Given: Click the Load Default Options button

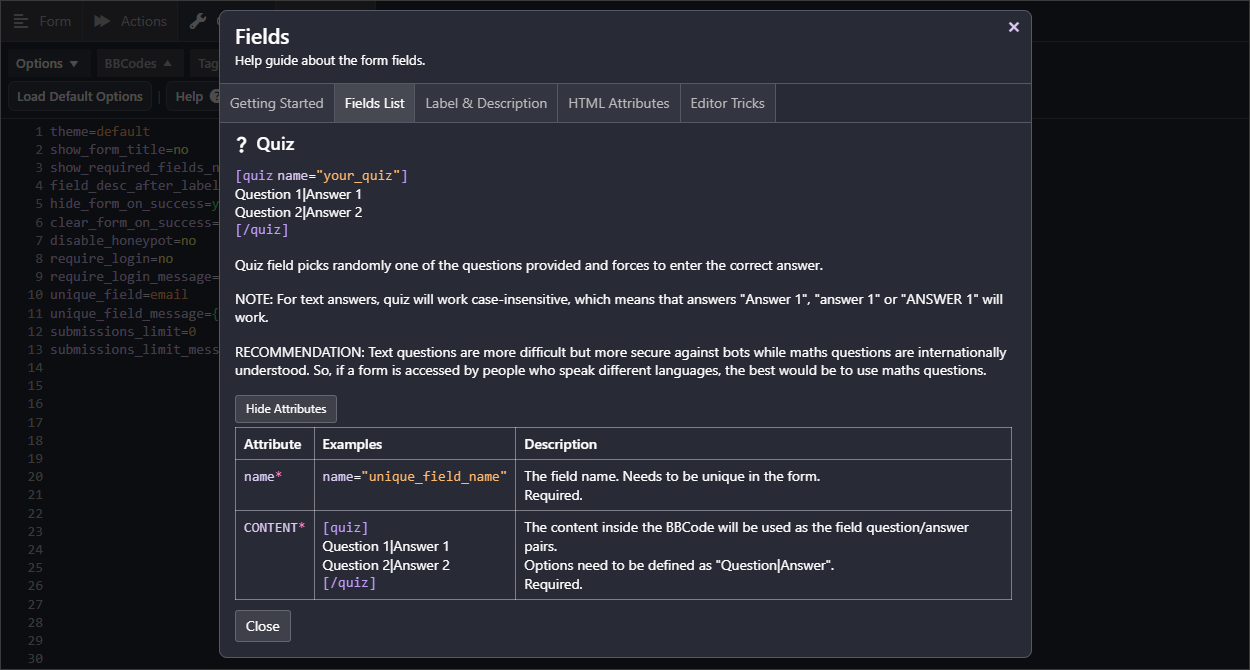Looking at the screenshot, I should [x=79, y=96].
